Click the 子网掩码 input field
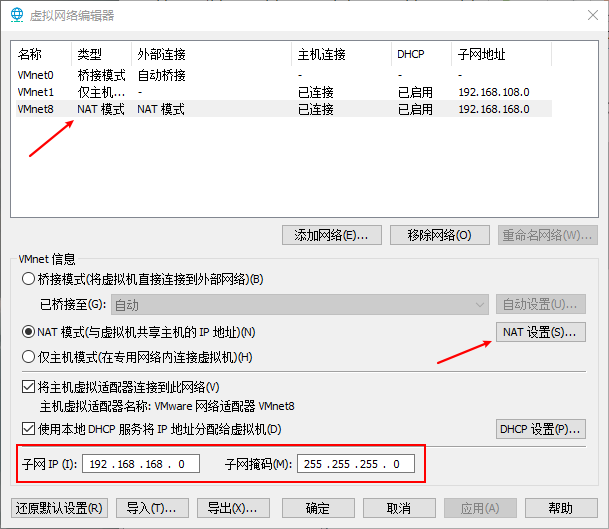 click(x=356, y=464)
